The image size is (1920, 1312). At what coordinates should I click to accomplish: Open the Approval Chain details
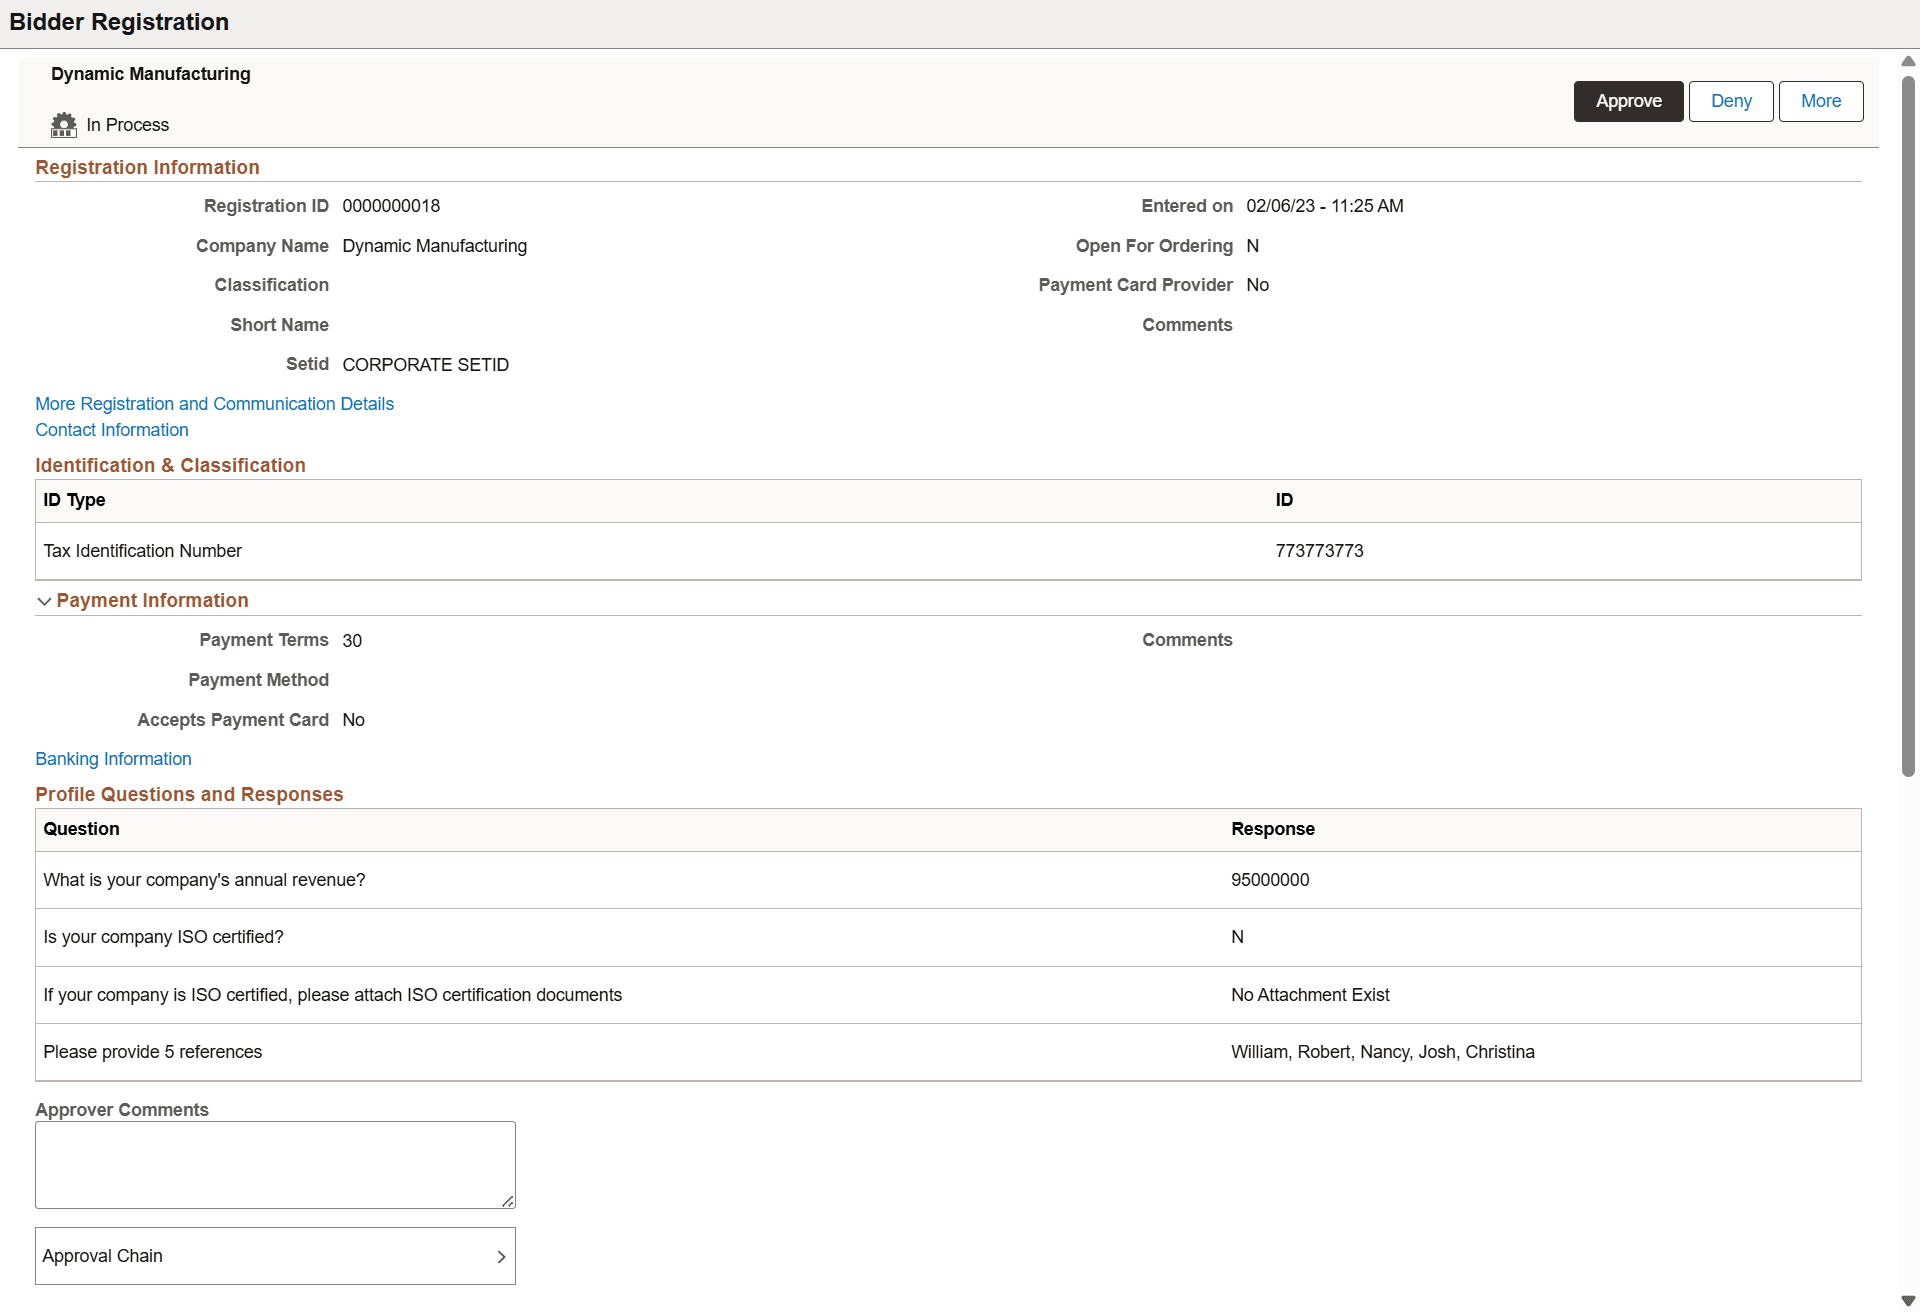(x=275, y=1255)
